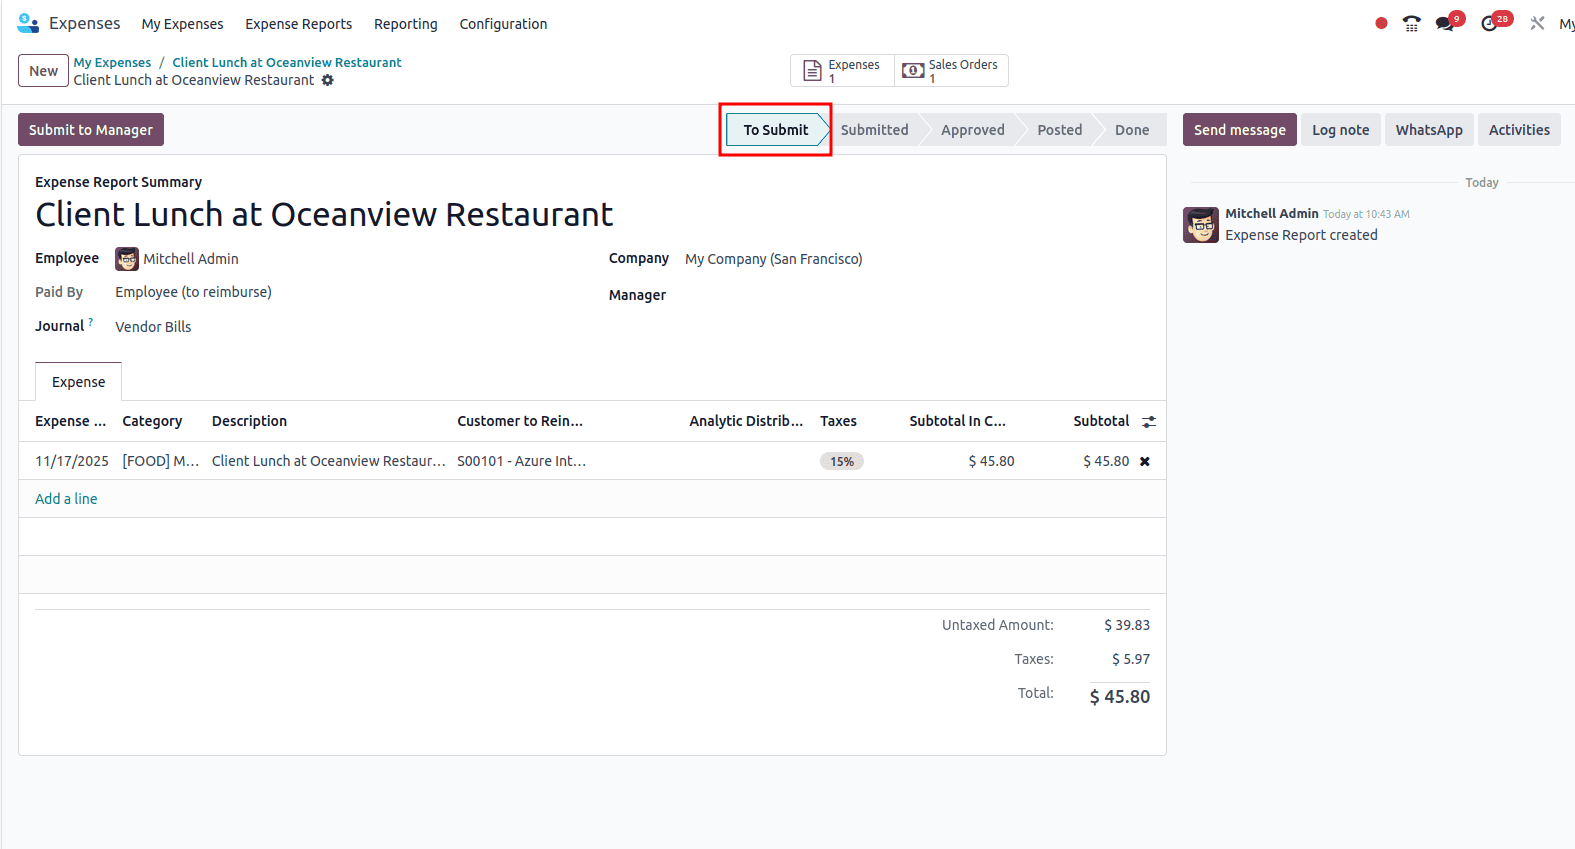Select the Done status stage
1575x849 pixels.
pos(1132,130)
